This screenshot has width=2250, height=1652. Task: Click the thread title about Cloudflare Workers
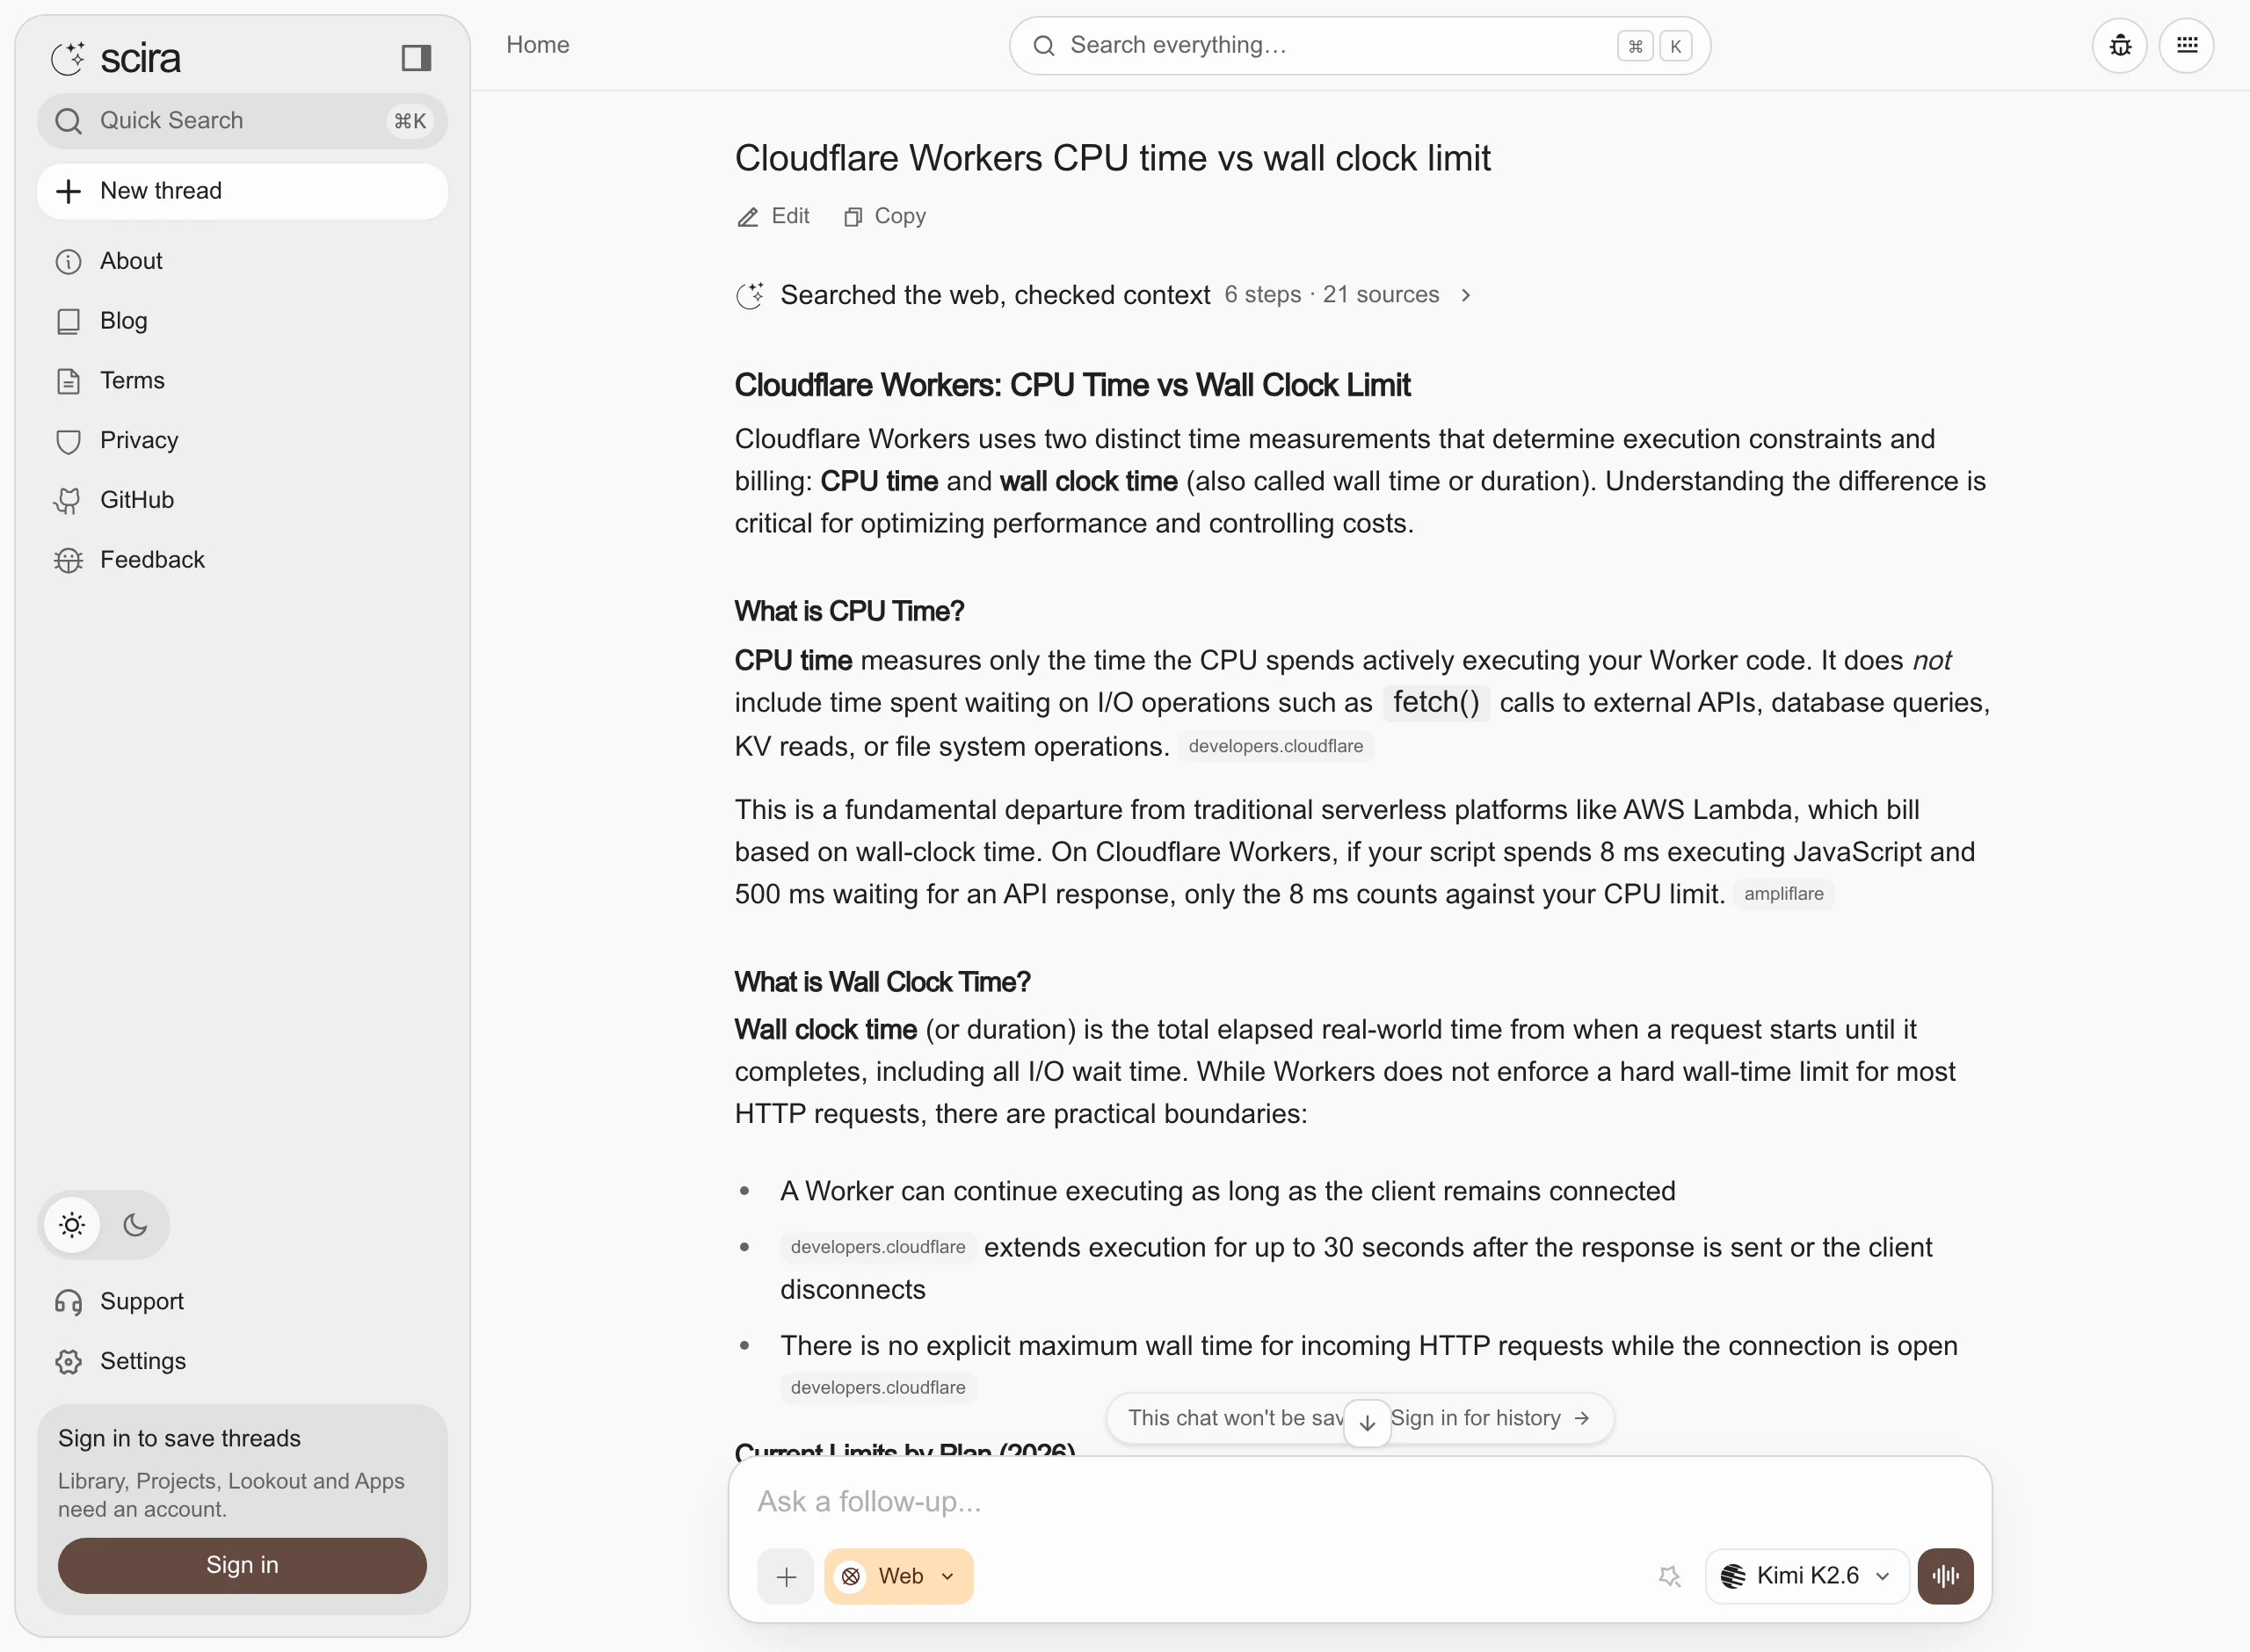click(1112, 158)
